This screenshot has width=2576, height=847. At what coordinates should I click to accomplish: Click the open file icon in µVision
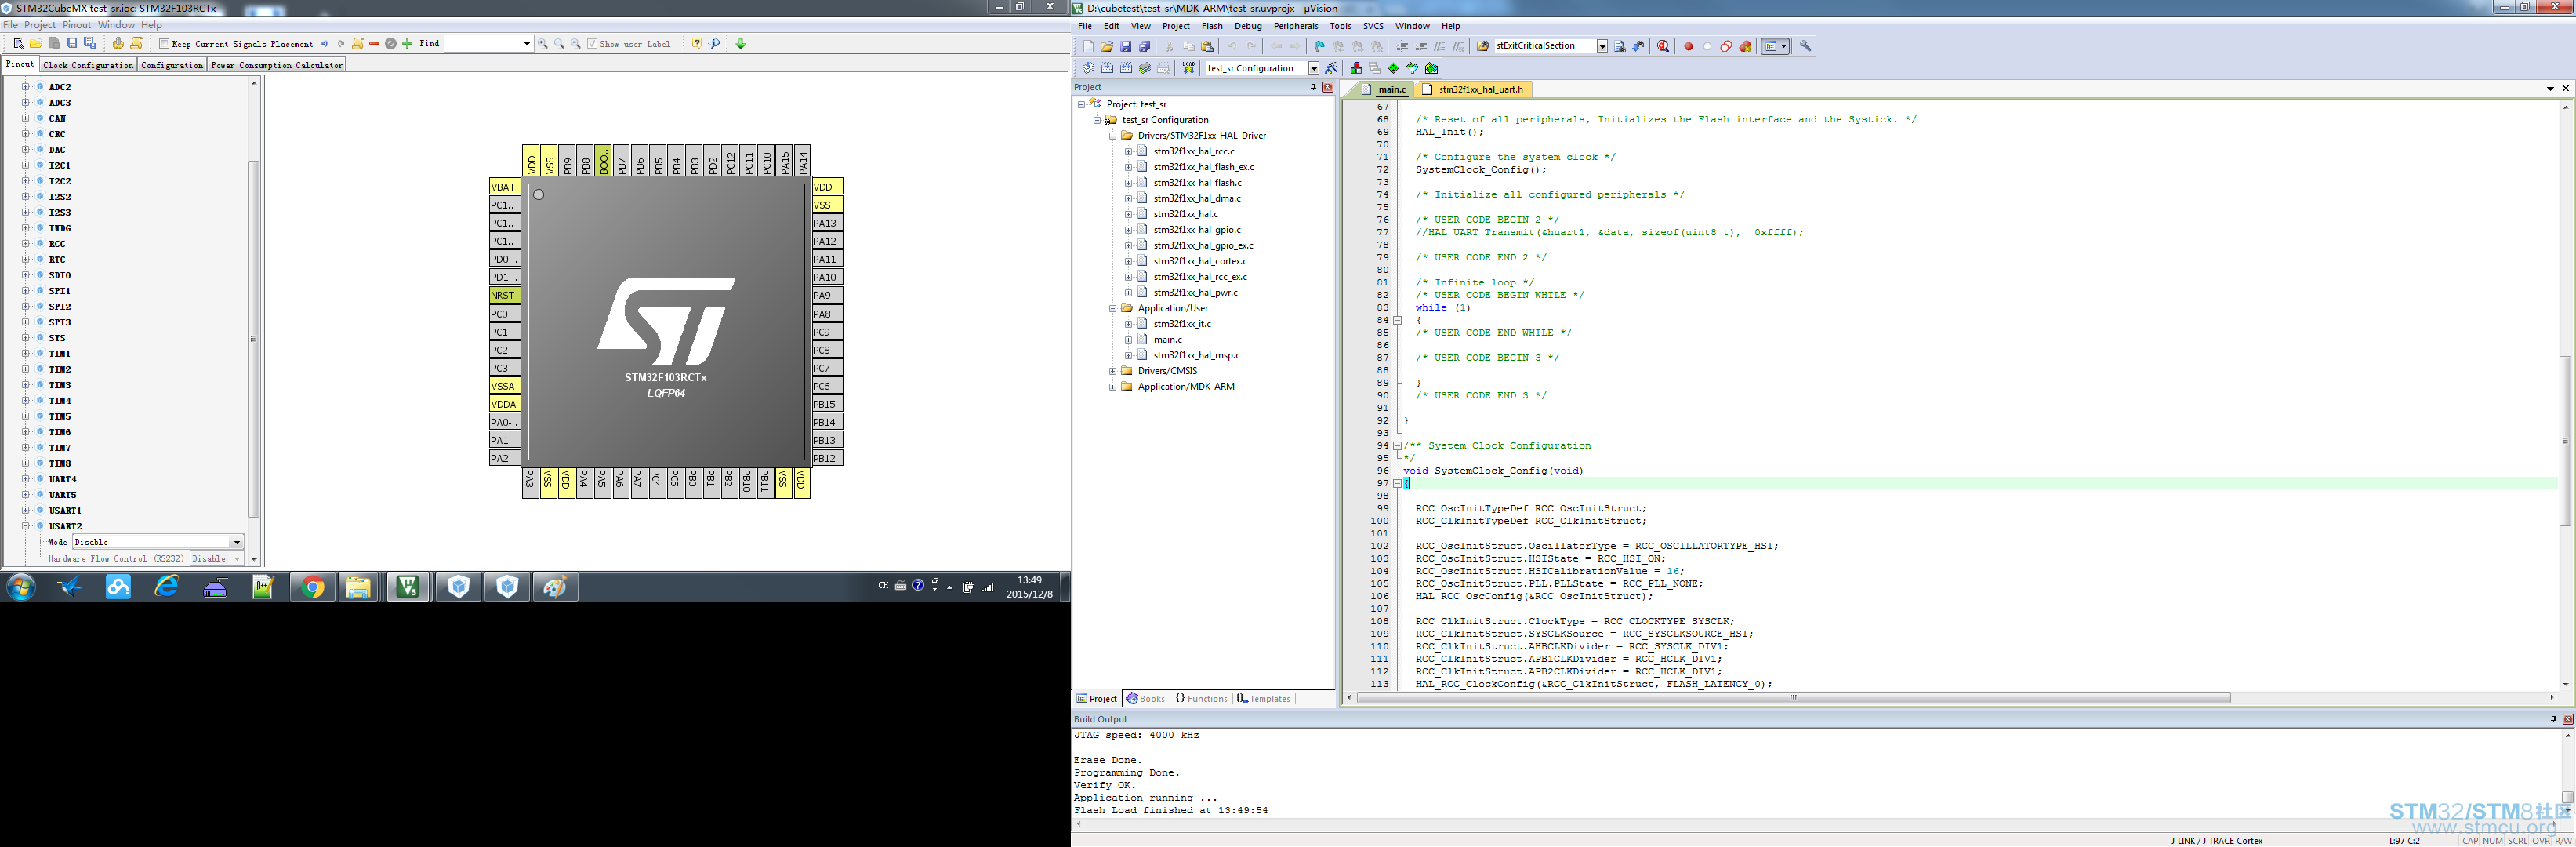[x=1107, y=46]
